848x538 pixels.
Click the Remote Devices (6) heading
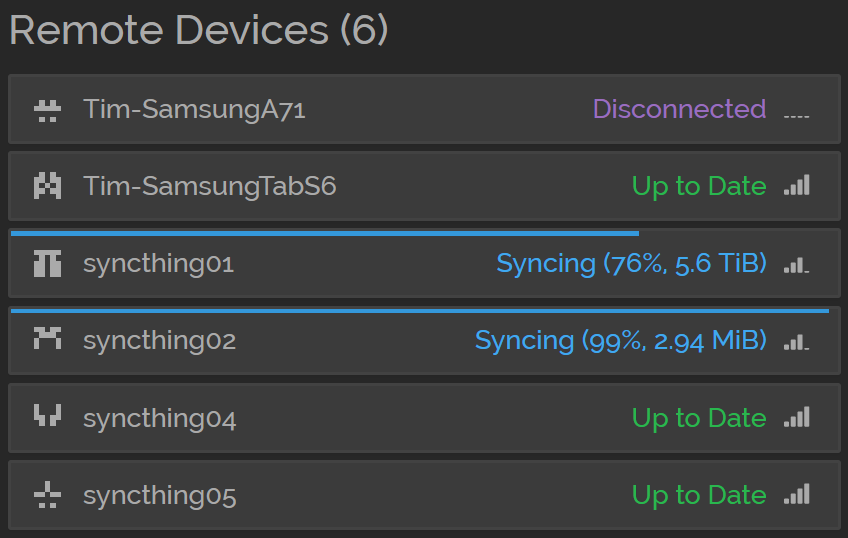(198, 30)
